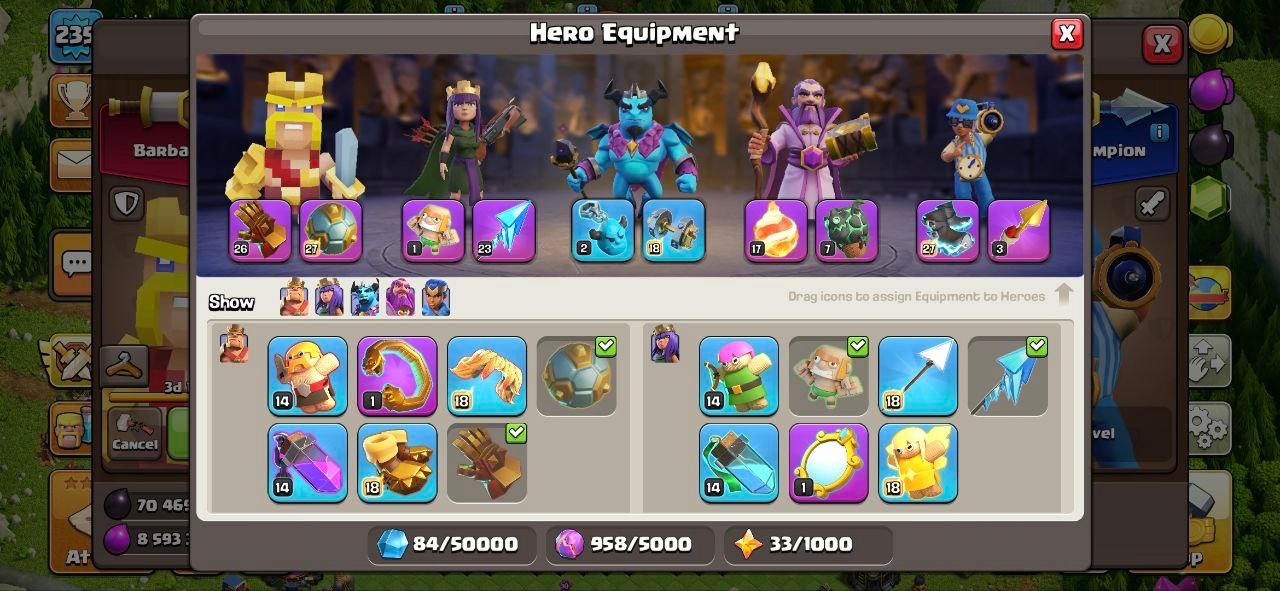Choose the Vampstache equipment icon

tap(487, 375)
